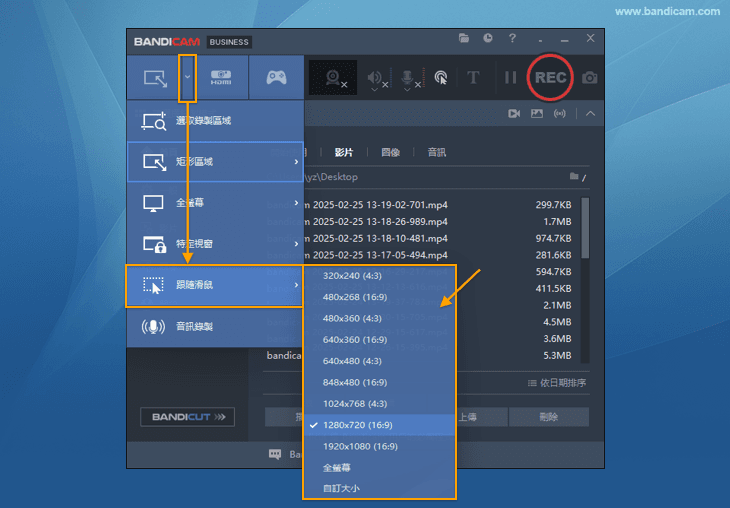Expand the 特定視窗 submenu

pyautogui.click(x=215, y=244)
